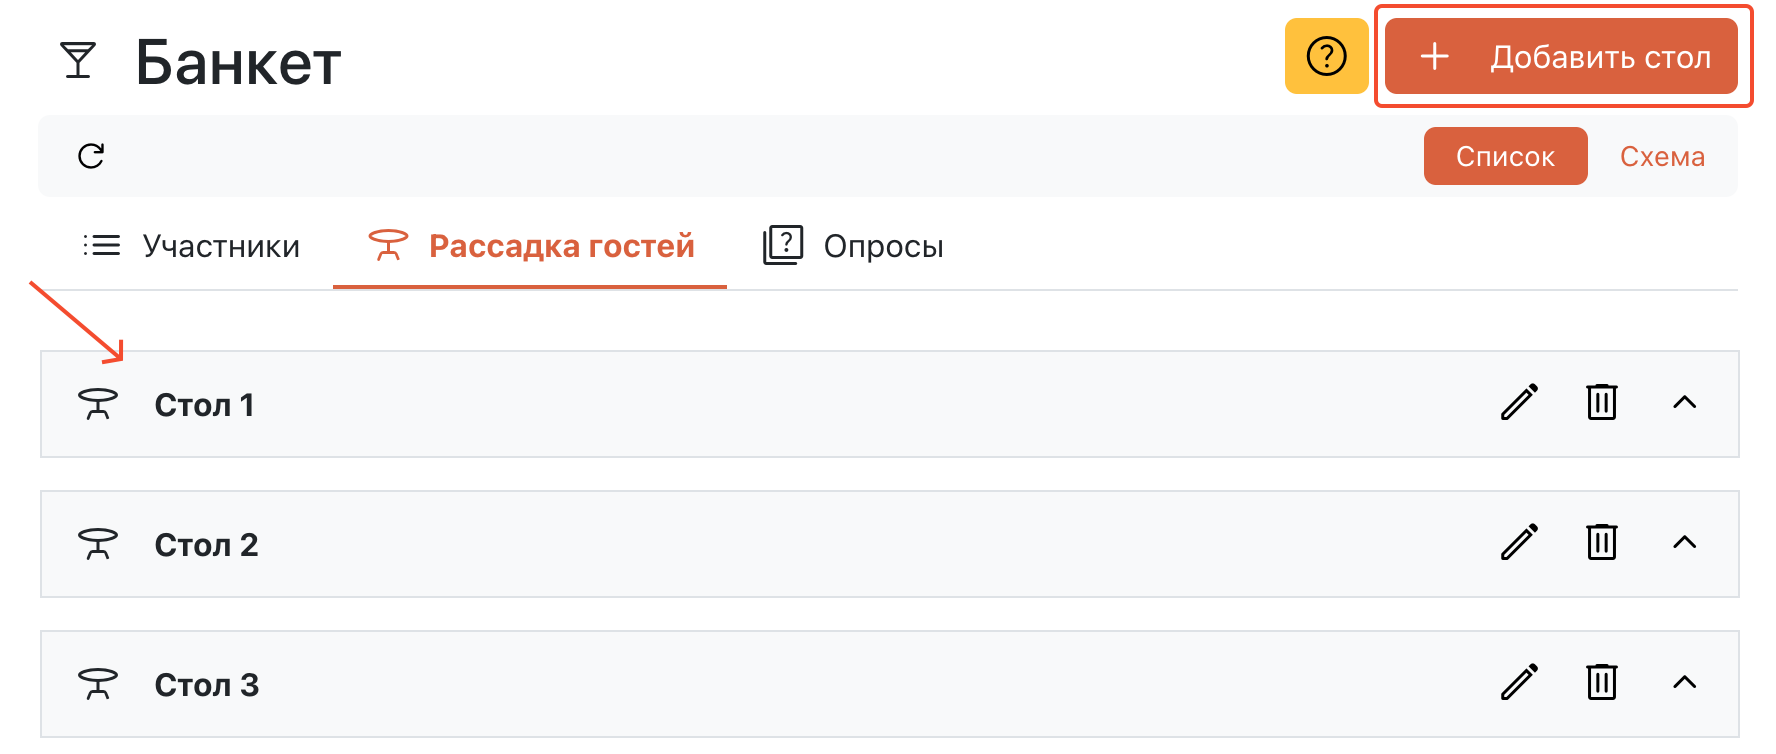This screenshot has height=754, width=1776.
Task: Click the refresh icon on the toolbar
Action: pos(90,156)
